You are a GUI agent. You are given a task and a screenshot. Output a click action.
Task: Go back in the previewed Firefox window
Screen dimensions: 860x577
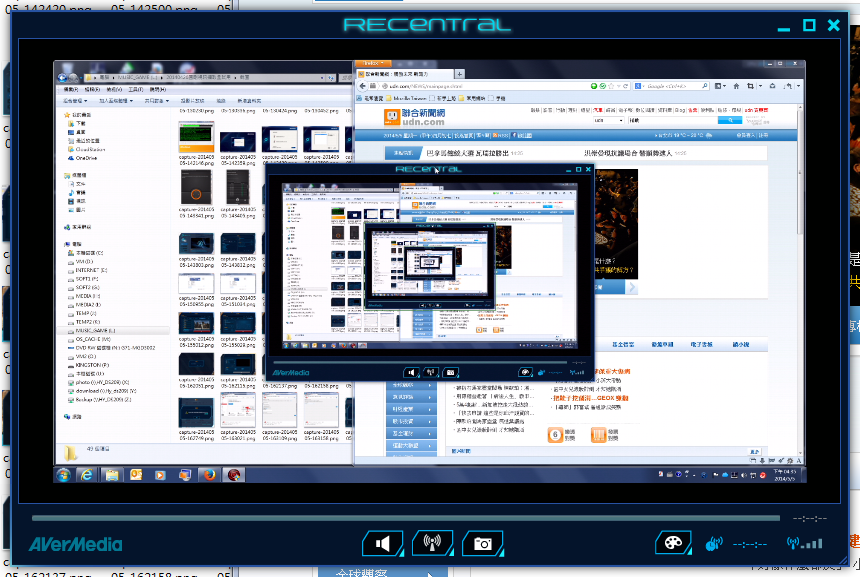[x=362, y=86]
